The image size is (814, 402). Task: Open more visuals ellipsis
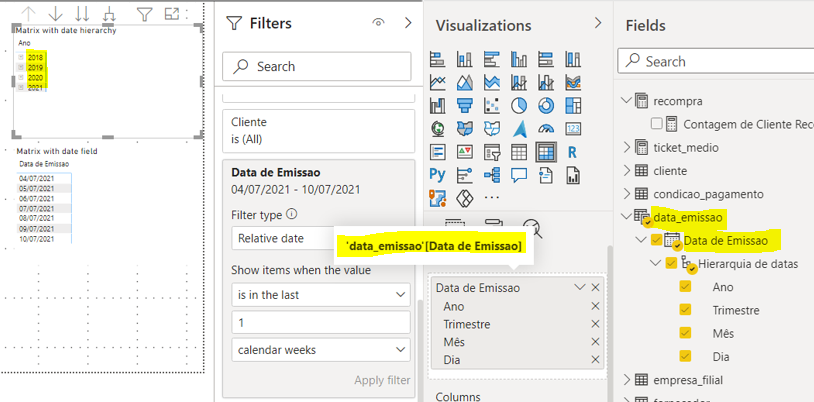click(x=492, y=197)
